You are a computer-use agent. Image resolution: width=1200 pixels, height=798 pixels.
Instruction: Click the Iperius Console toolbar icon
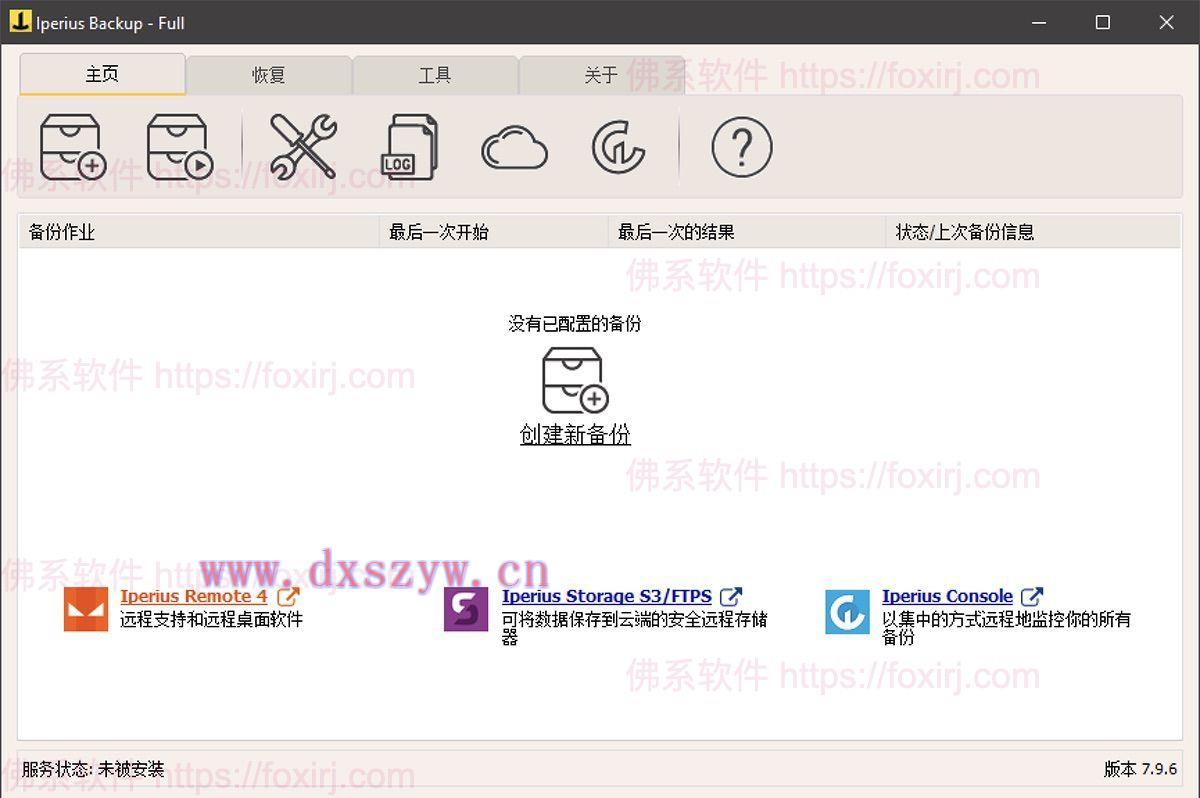tap(619, 148)
